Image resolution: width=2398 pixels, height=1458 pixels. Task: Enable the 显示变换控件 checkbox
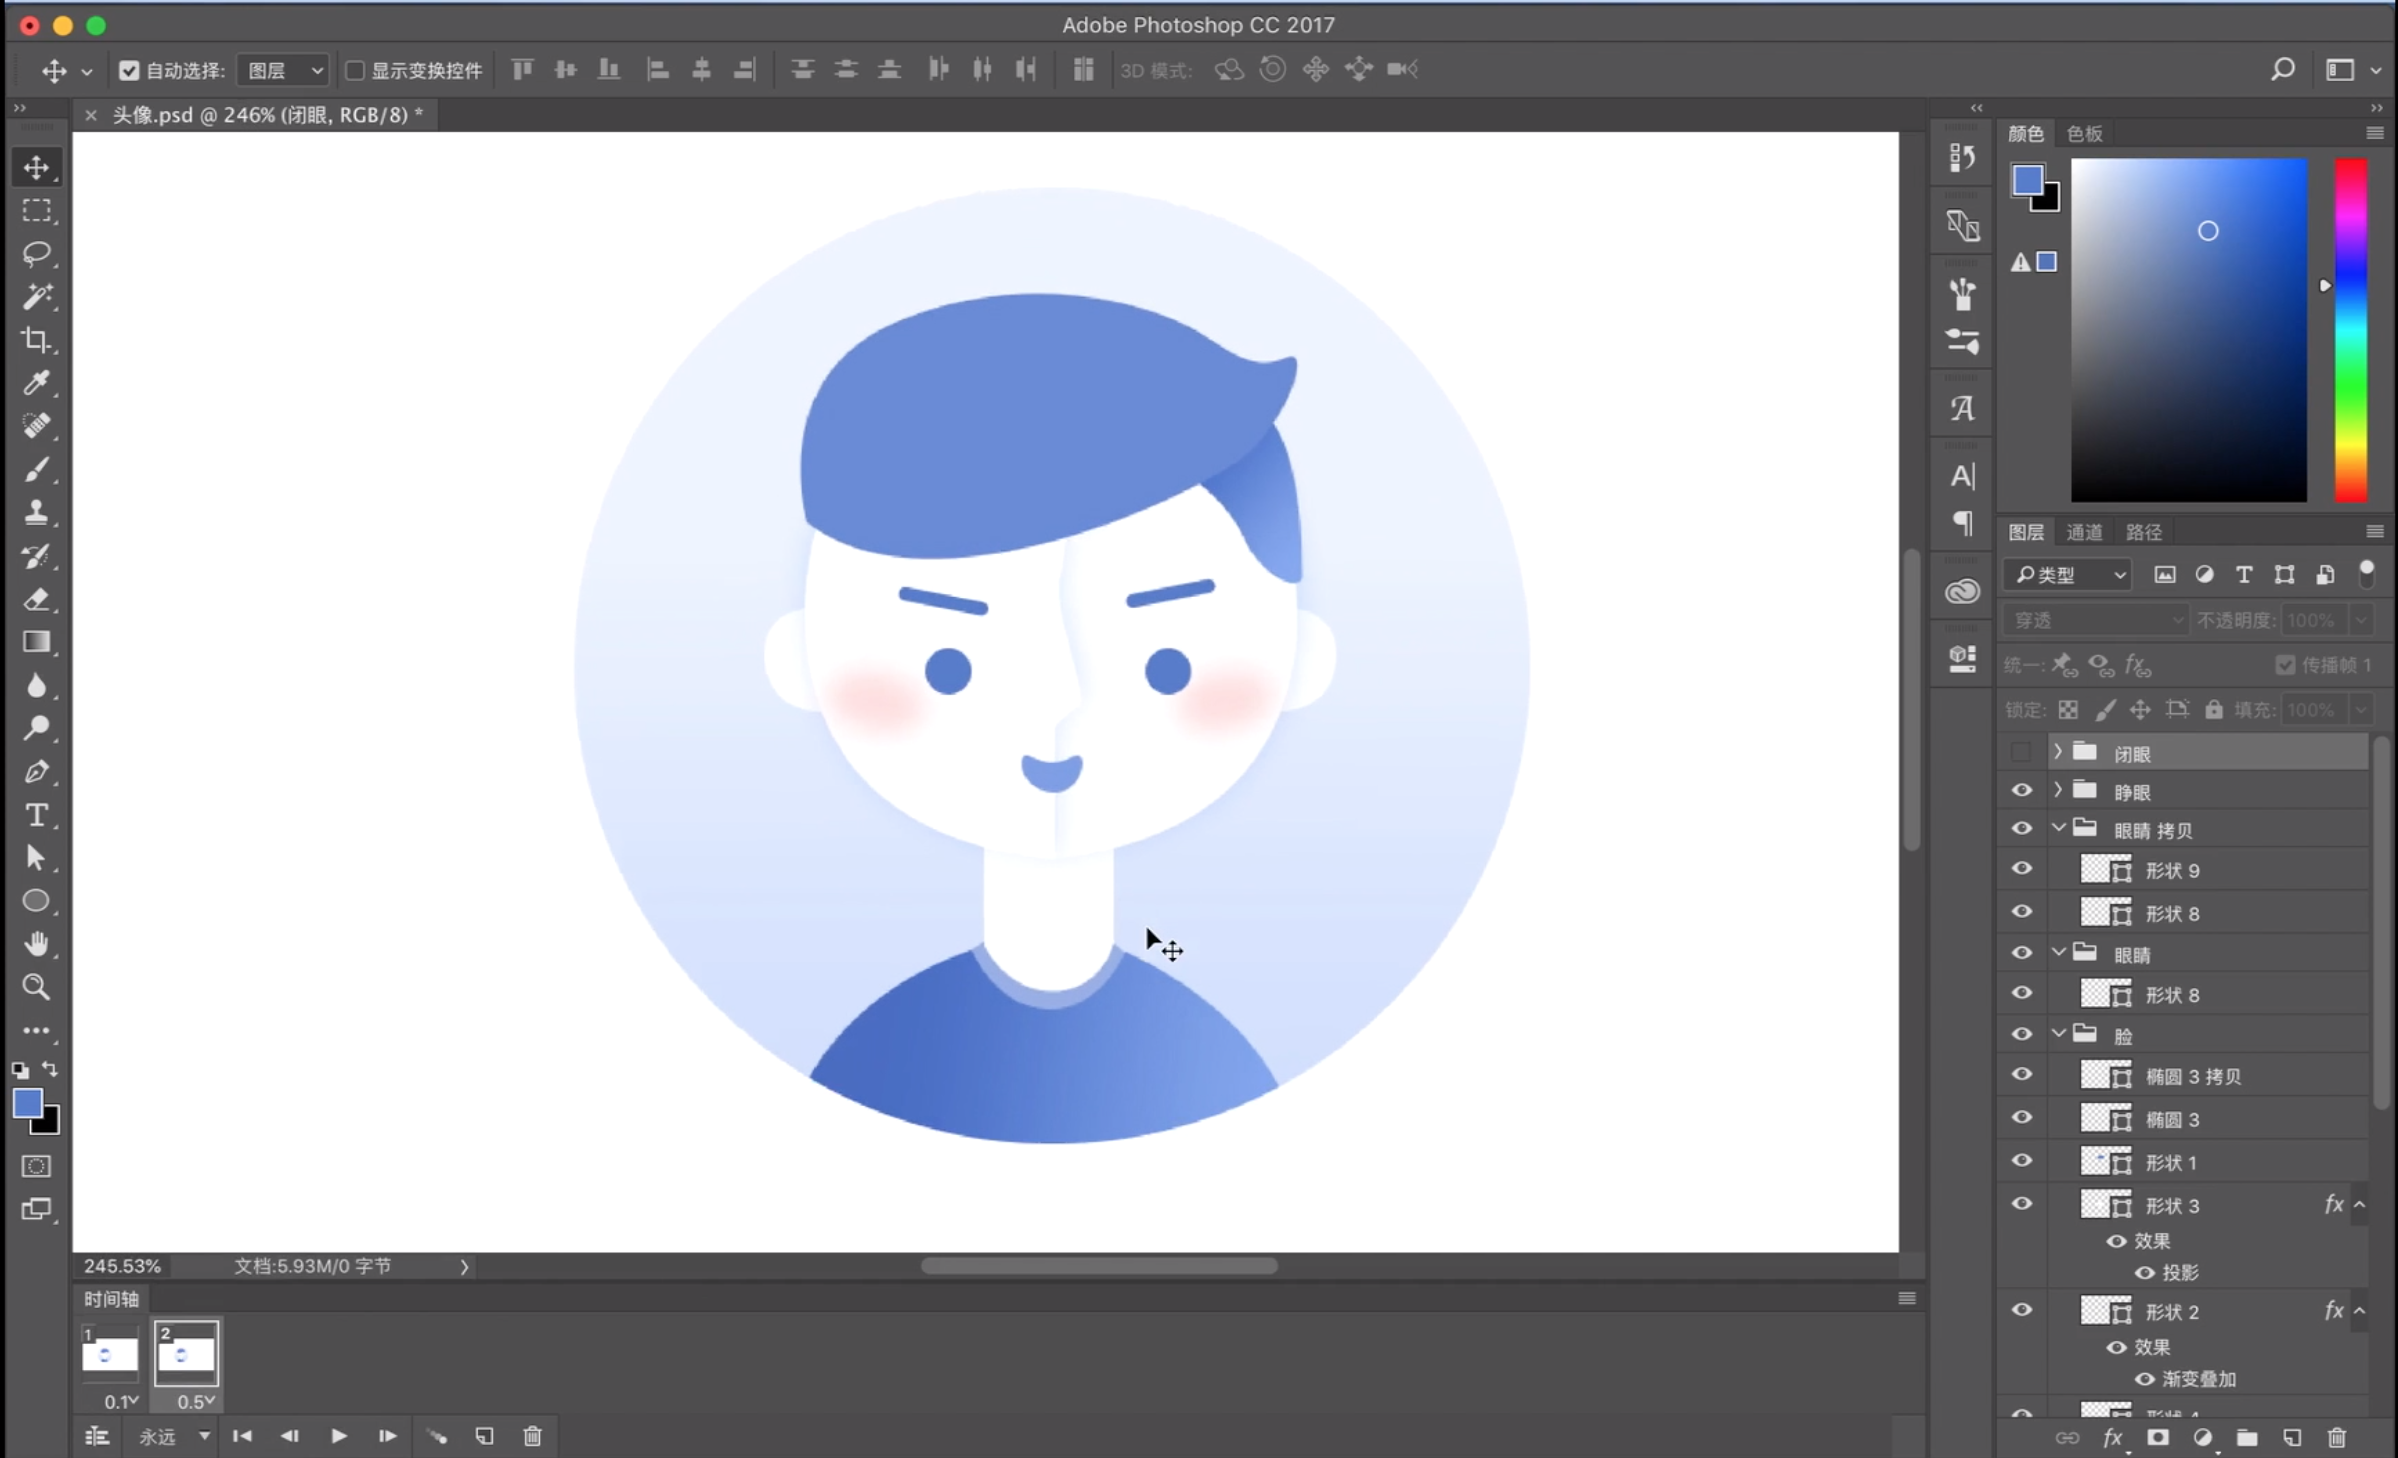(354, 70)
